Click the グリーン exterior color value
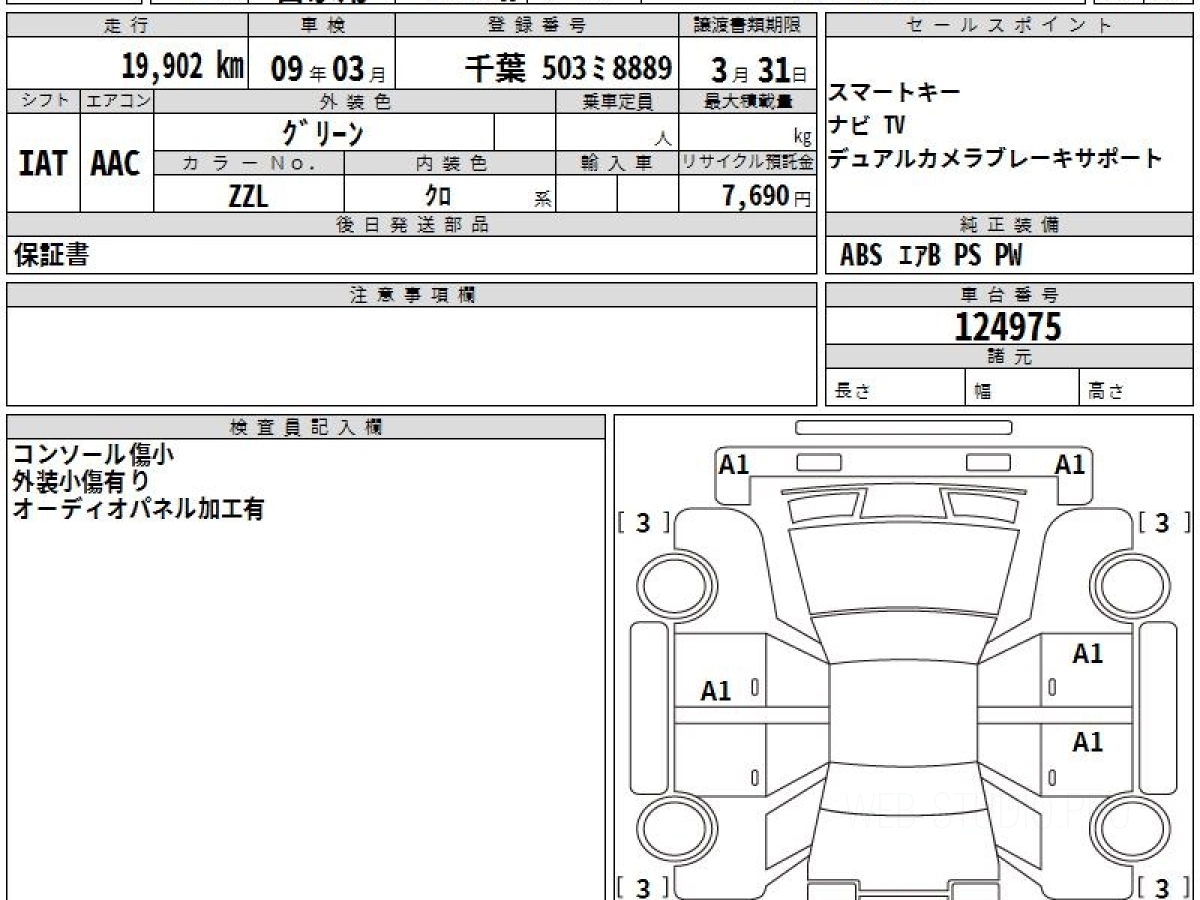1200x900 pixels. [323, 133]
